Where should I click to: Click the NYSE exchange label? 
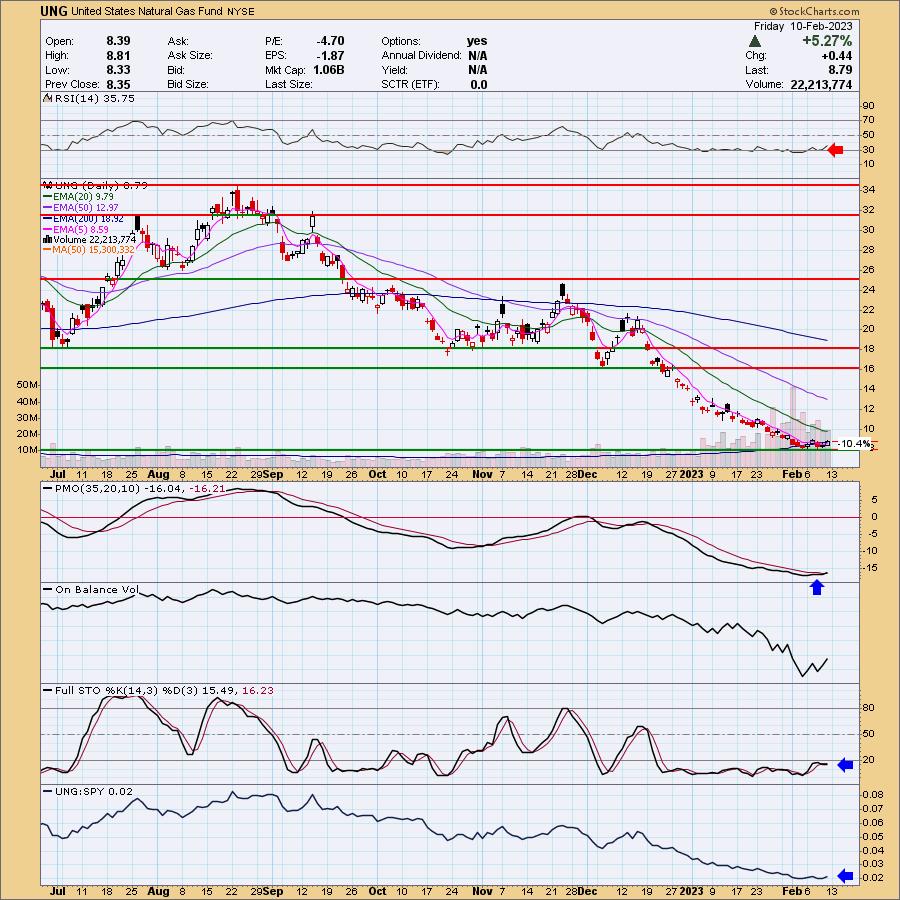click(240, 11)
